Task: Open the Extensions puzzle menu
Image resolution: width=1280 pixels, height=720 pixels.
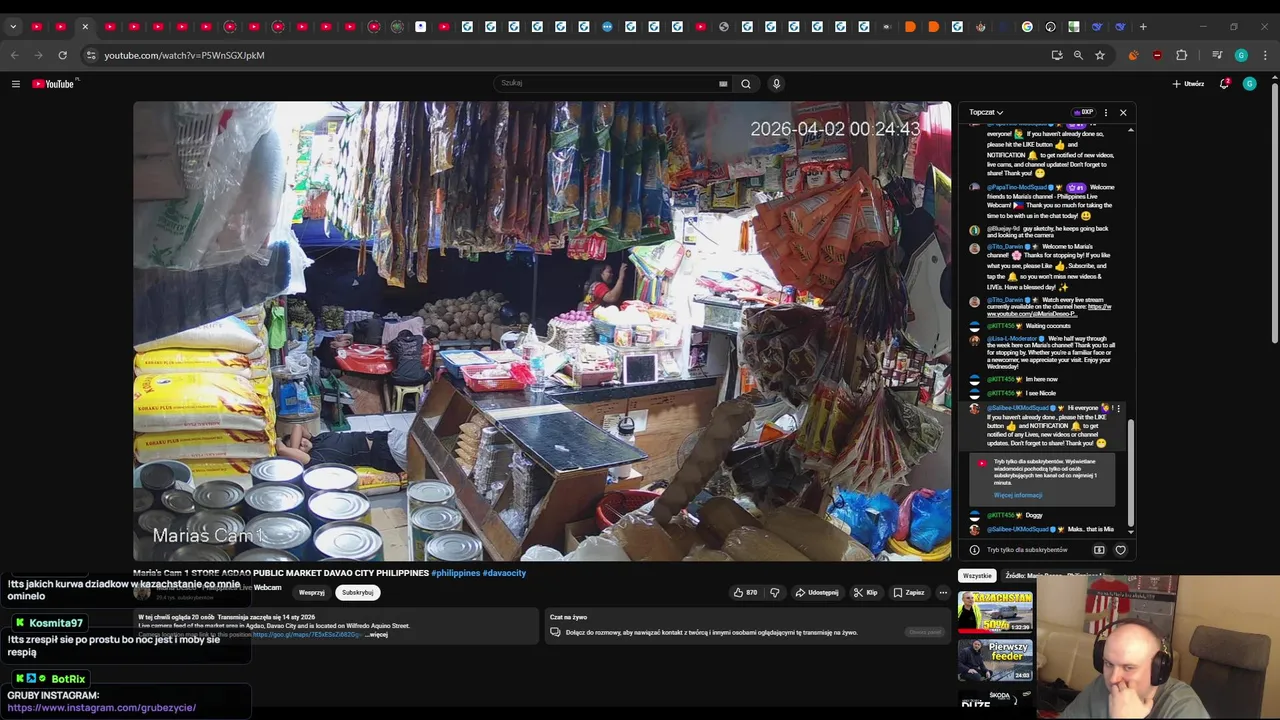Action: coord(1181,55)
